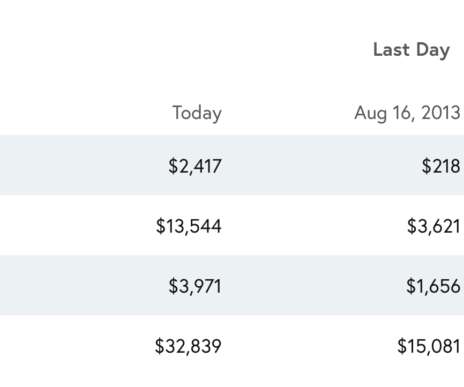Click the word Day in header
The image size is (464, 387).
[x=433, y=51]
